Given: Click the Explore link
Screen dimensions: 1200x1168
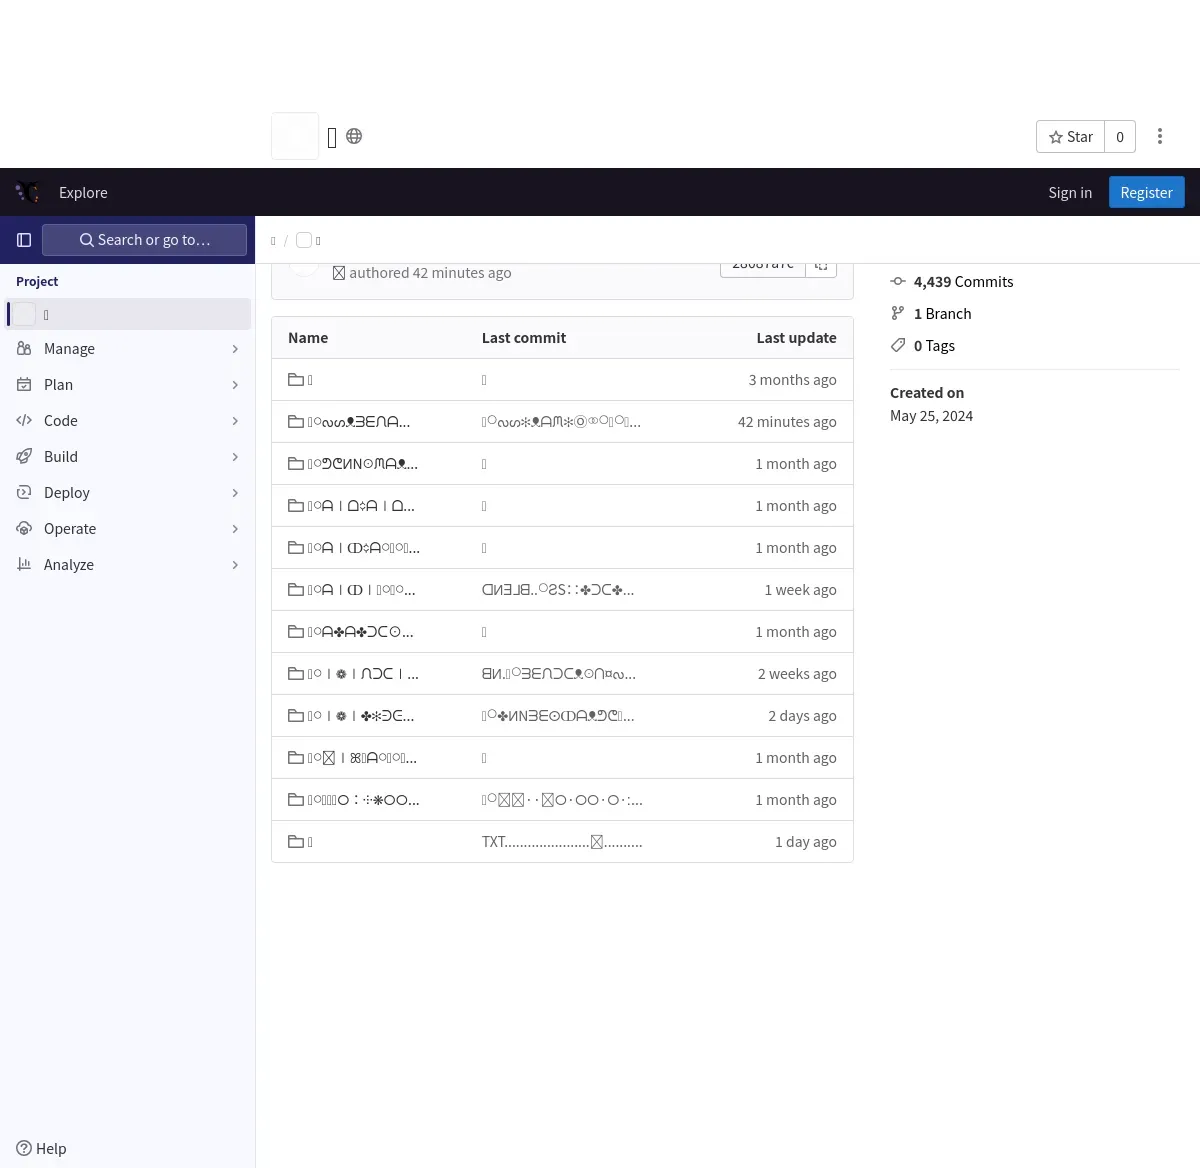Looking at the screenshot, I should click(83, 192).
